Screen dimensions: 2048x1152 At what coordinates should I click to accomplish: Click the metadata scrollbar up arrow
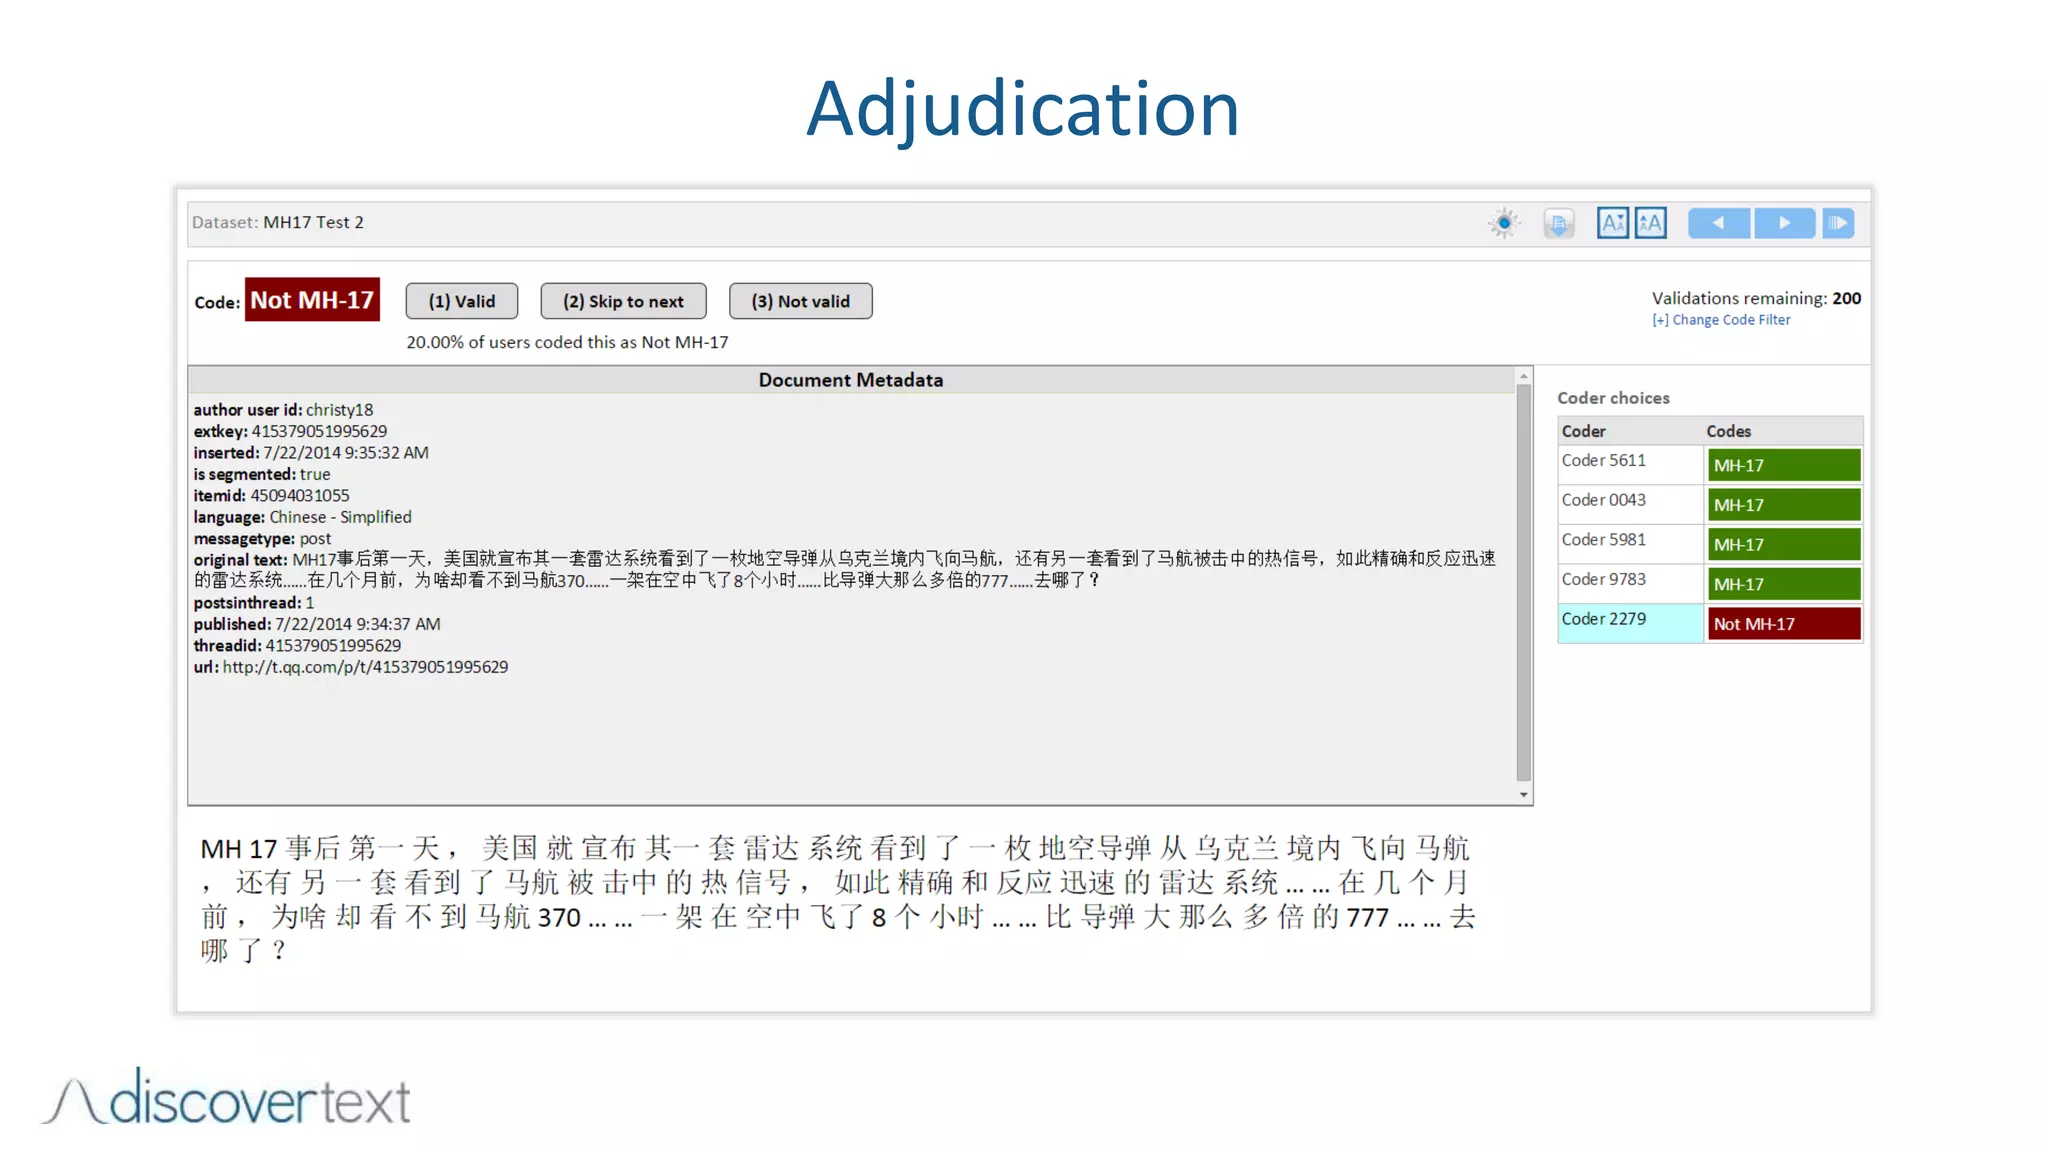(1524, 377)
